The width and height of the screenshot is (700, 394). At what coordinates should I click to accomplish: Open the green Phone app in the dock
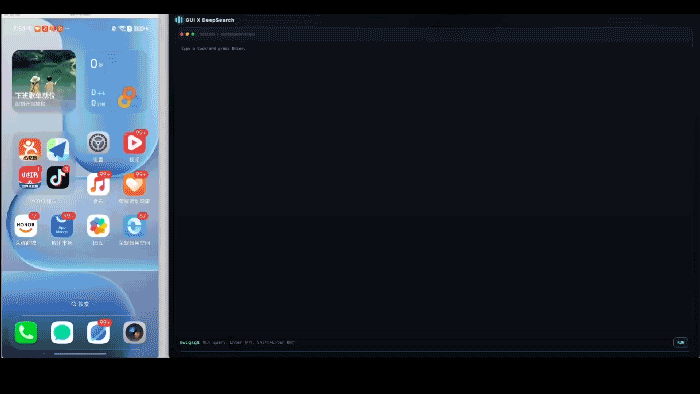pyautogui.click(x=26, y=332)
